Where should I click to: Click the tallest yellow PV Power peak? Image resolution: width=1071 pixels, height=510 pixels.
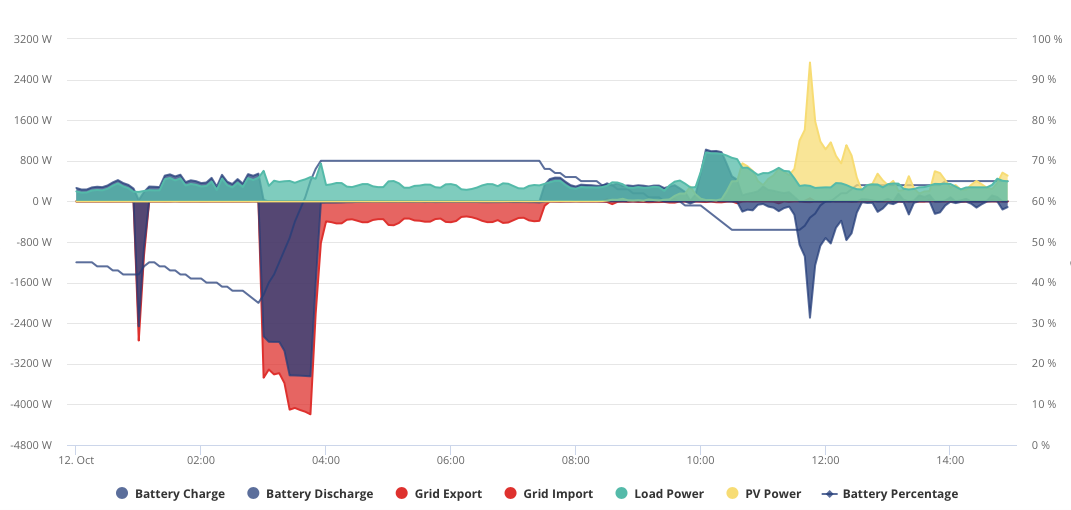tap(809, 63)
